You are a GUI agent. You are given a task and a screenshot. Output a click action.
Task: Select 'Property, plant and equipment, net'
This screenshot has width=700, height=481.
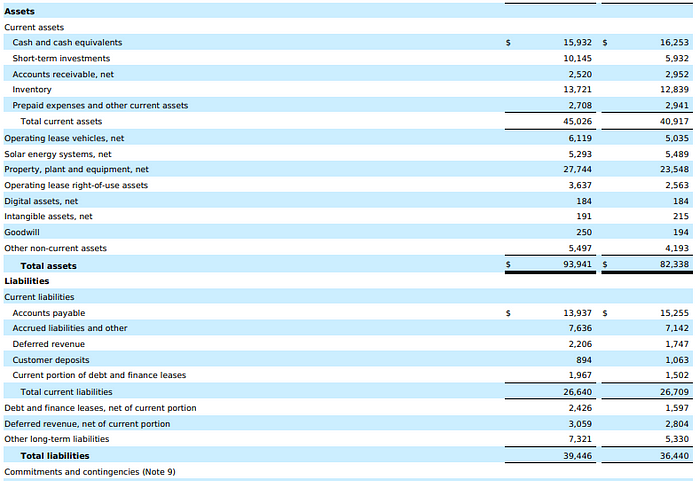[x=76, y=170]
